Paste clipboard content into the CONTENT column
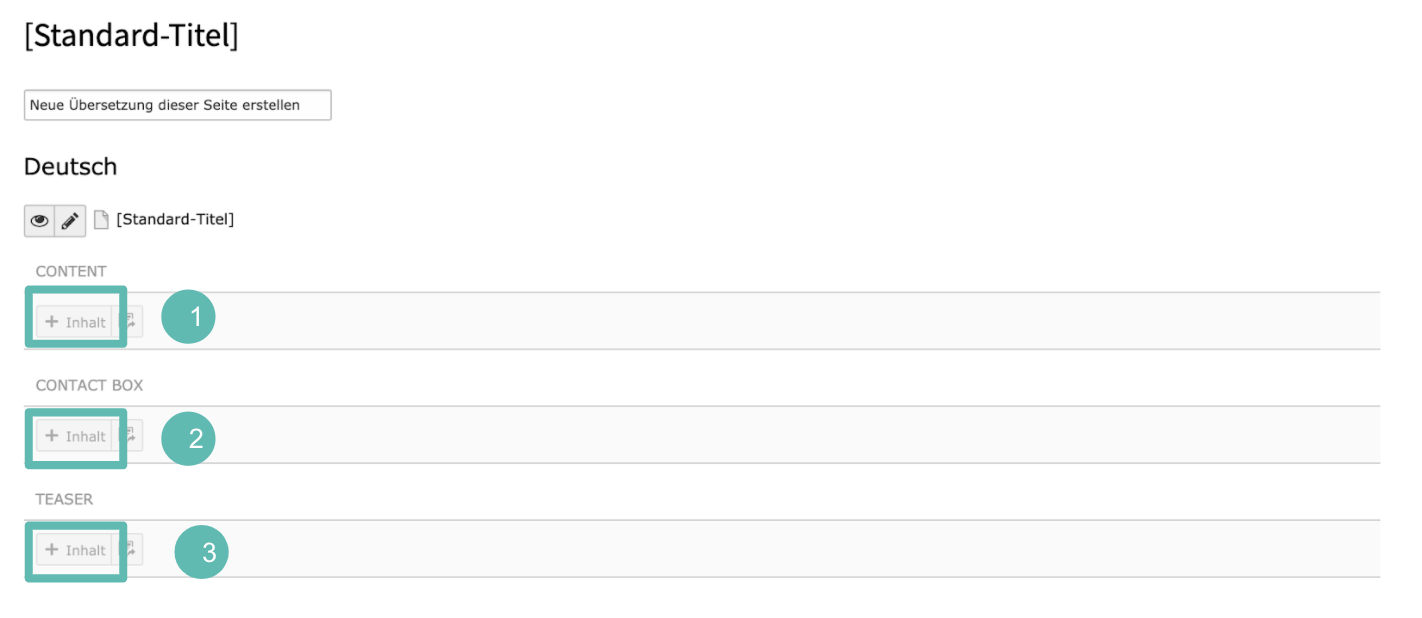The height and width of the screenshot is (618, 1422). [x=129, y=322]
